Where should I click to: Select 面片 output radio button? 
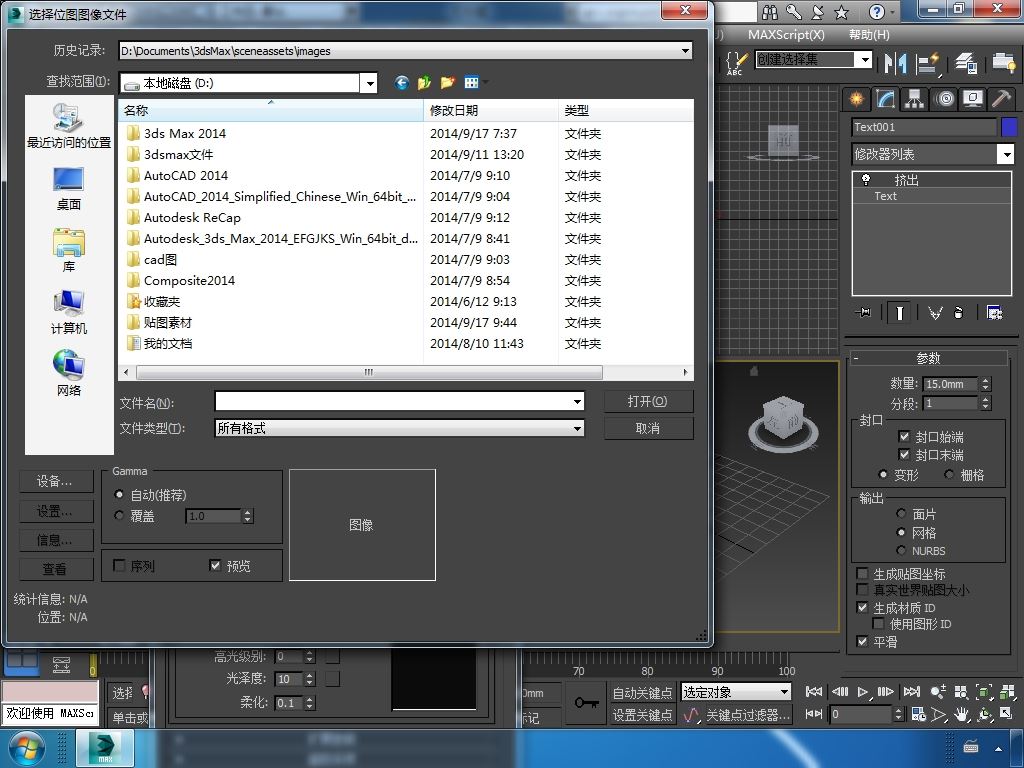point(901,514)
